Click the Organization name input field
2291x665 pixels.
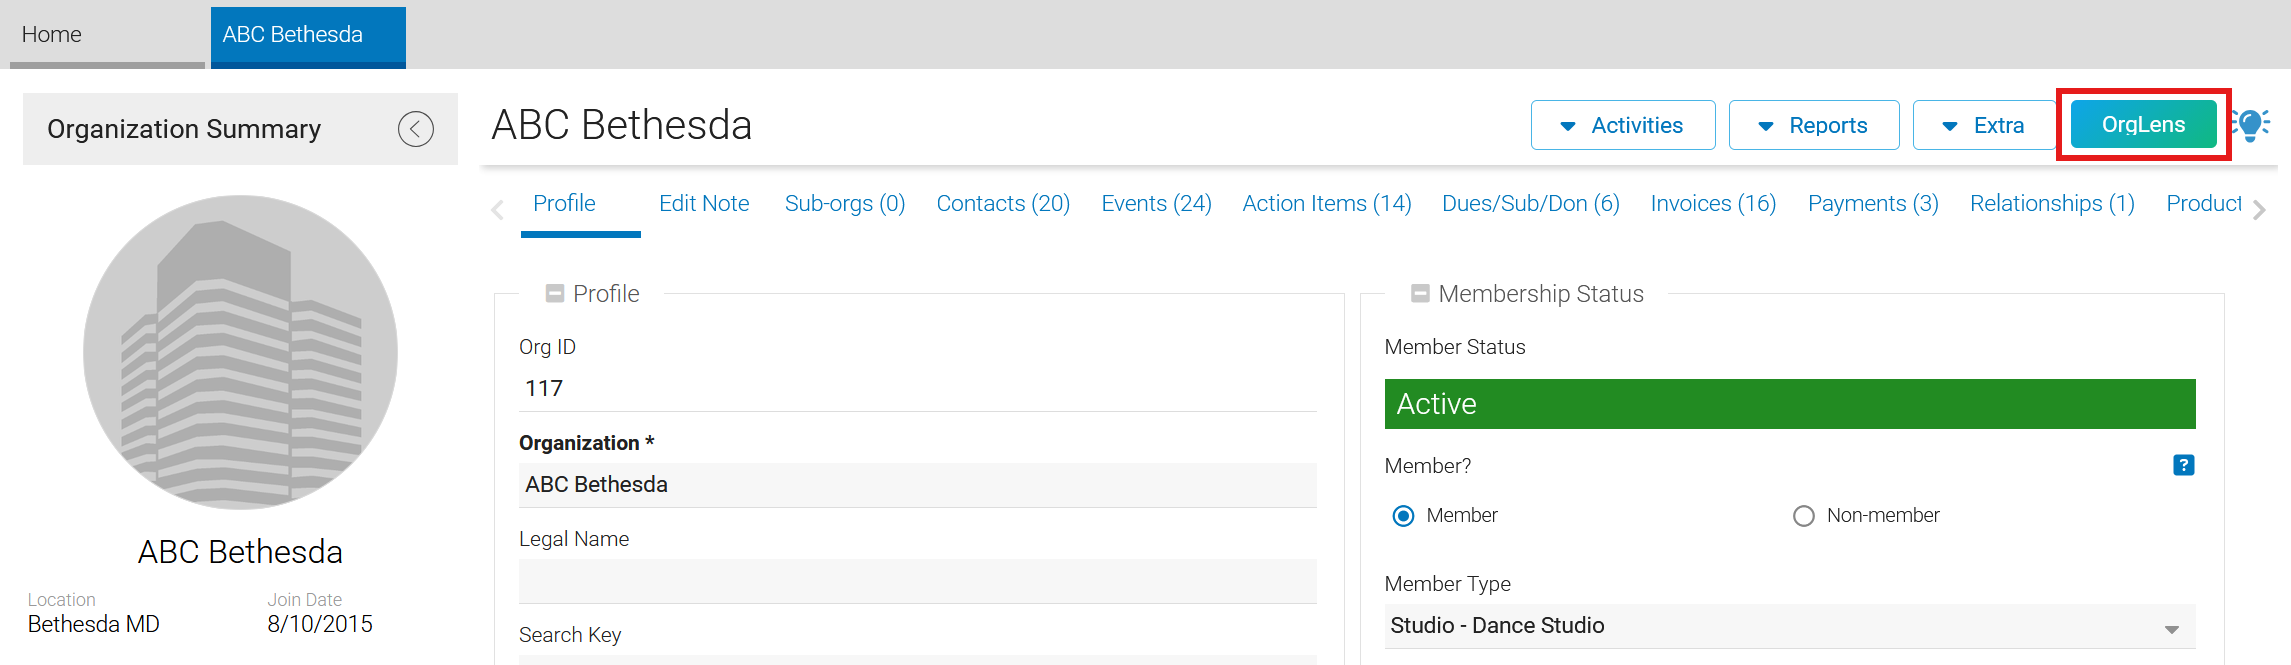(918, 485)
